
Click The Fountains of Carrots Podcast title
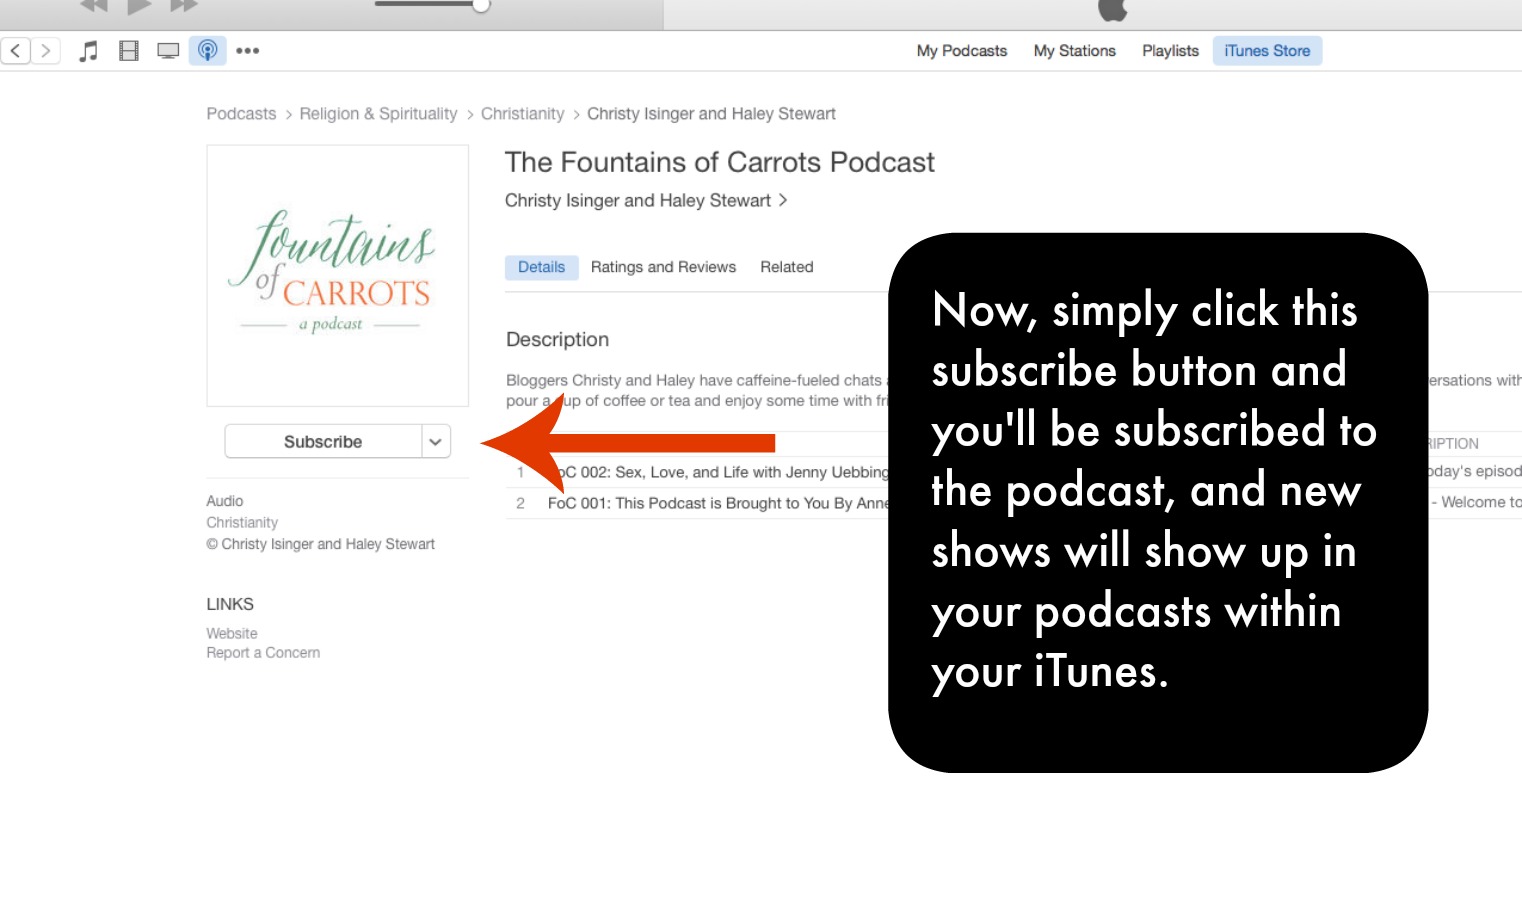[720, 162]
